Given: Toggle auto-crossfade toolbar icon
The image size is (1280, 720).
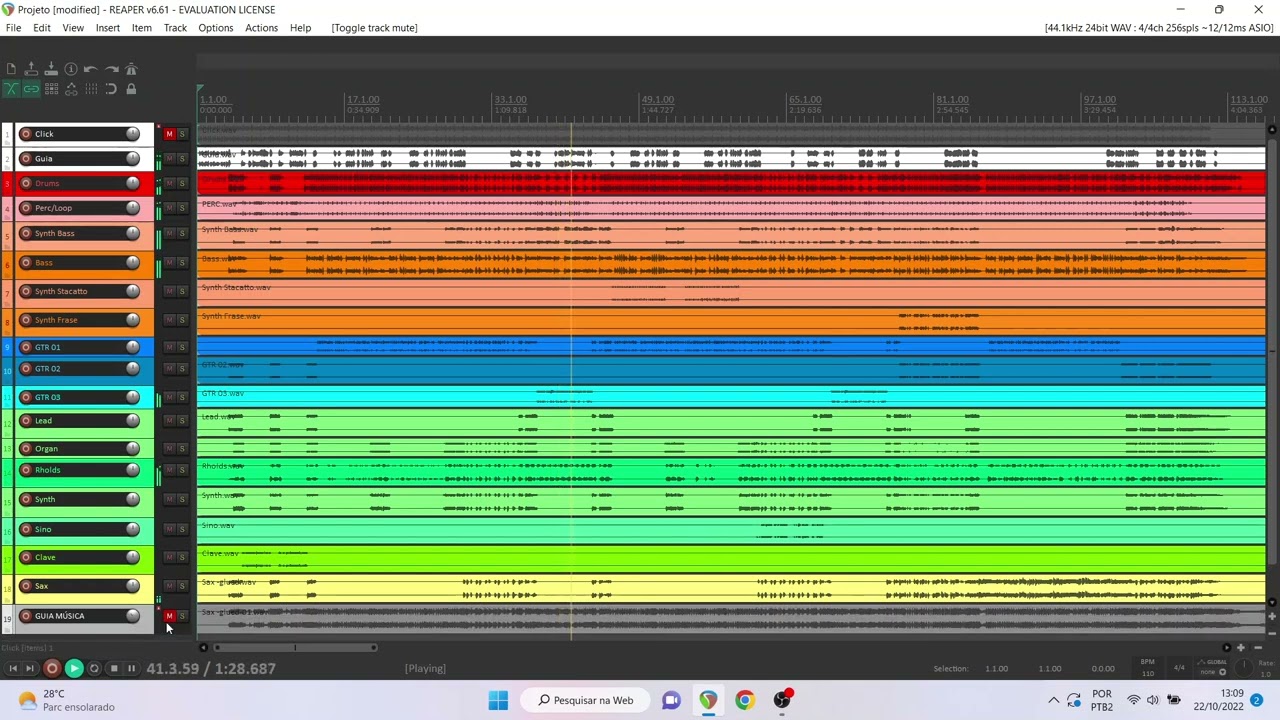Looking at the screenshot, I should coord(11,89).
